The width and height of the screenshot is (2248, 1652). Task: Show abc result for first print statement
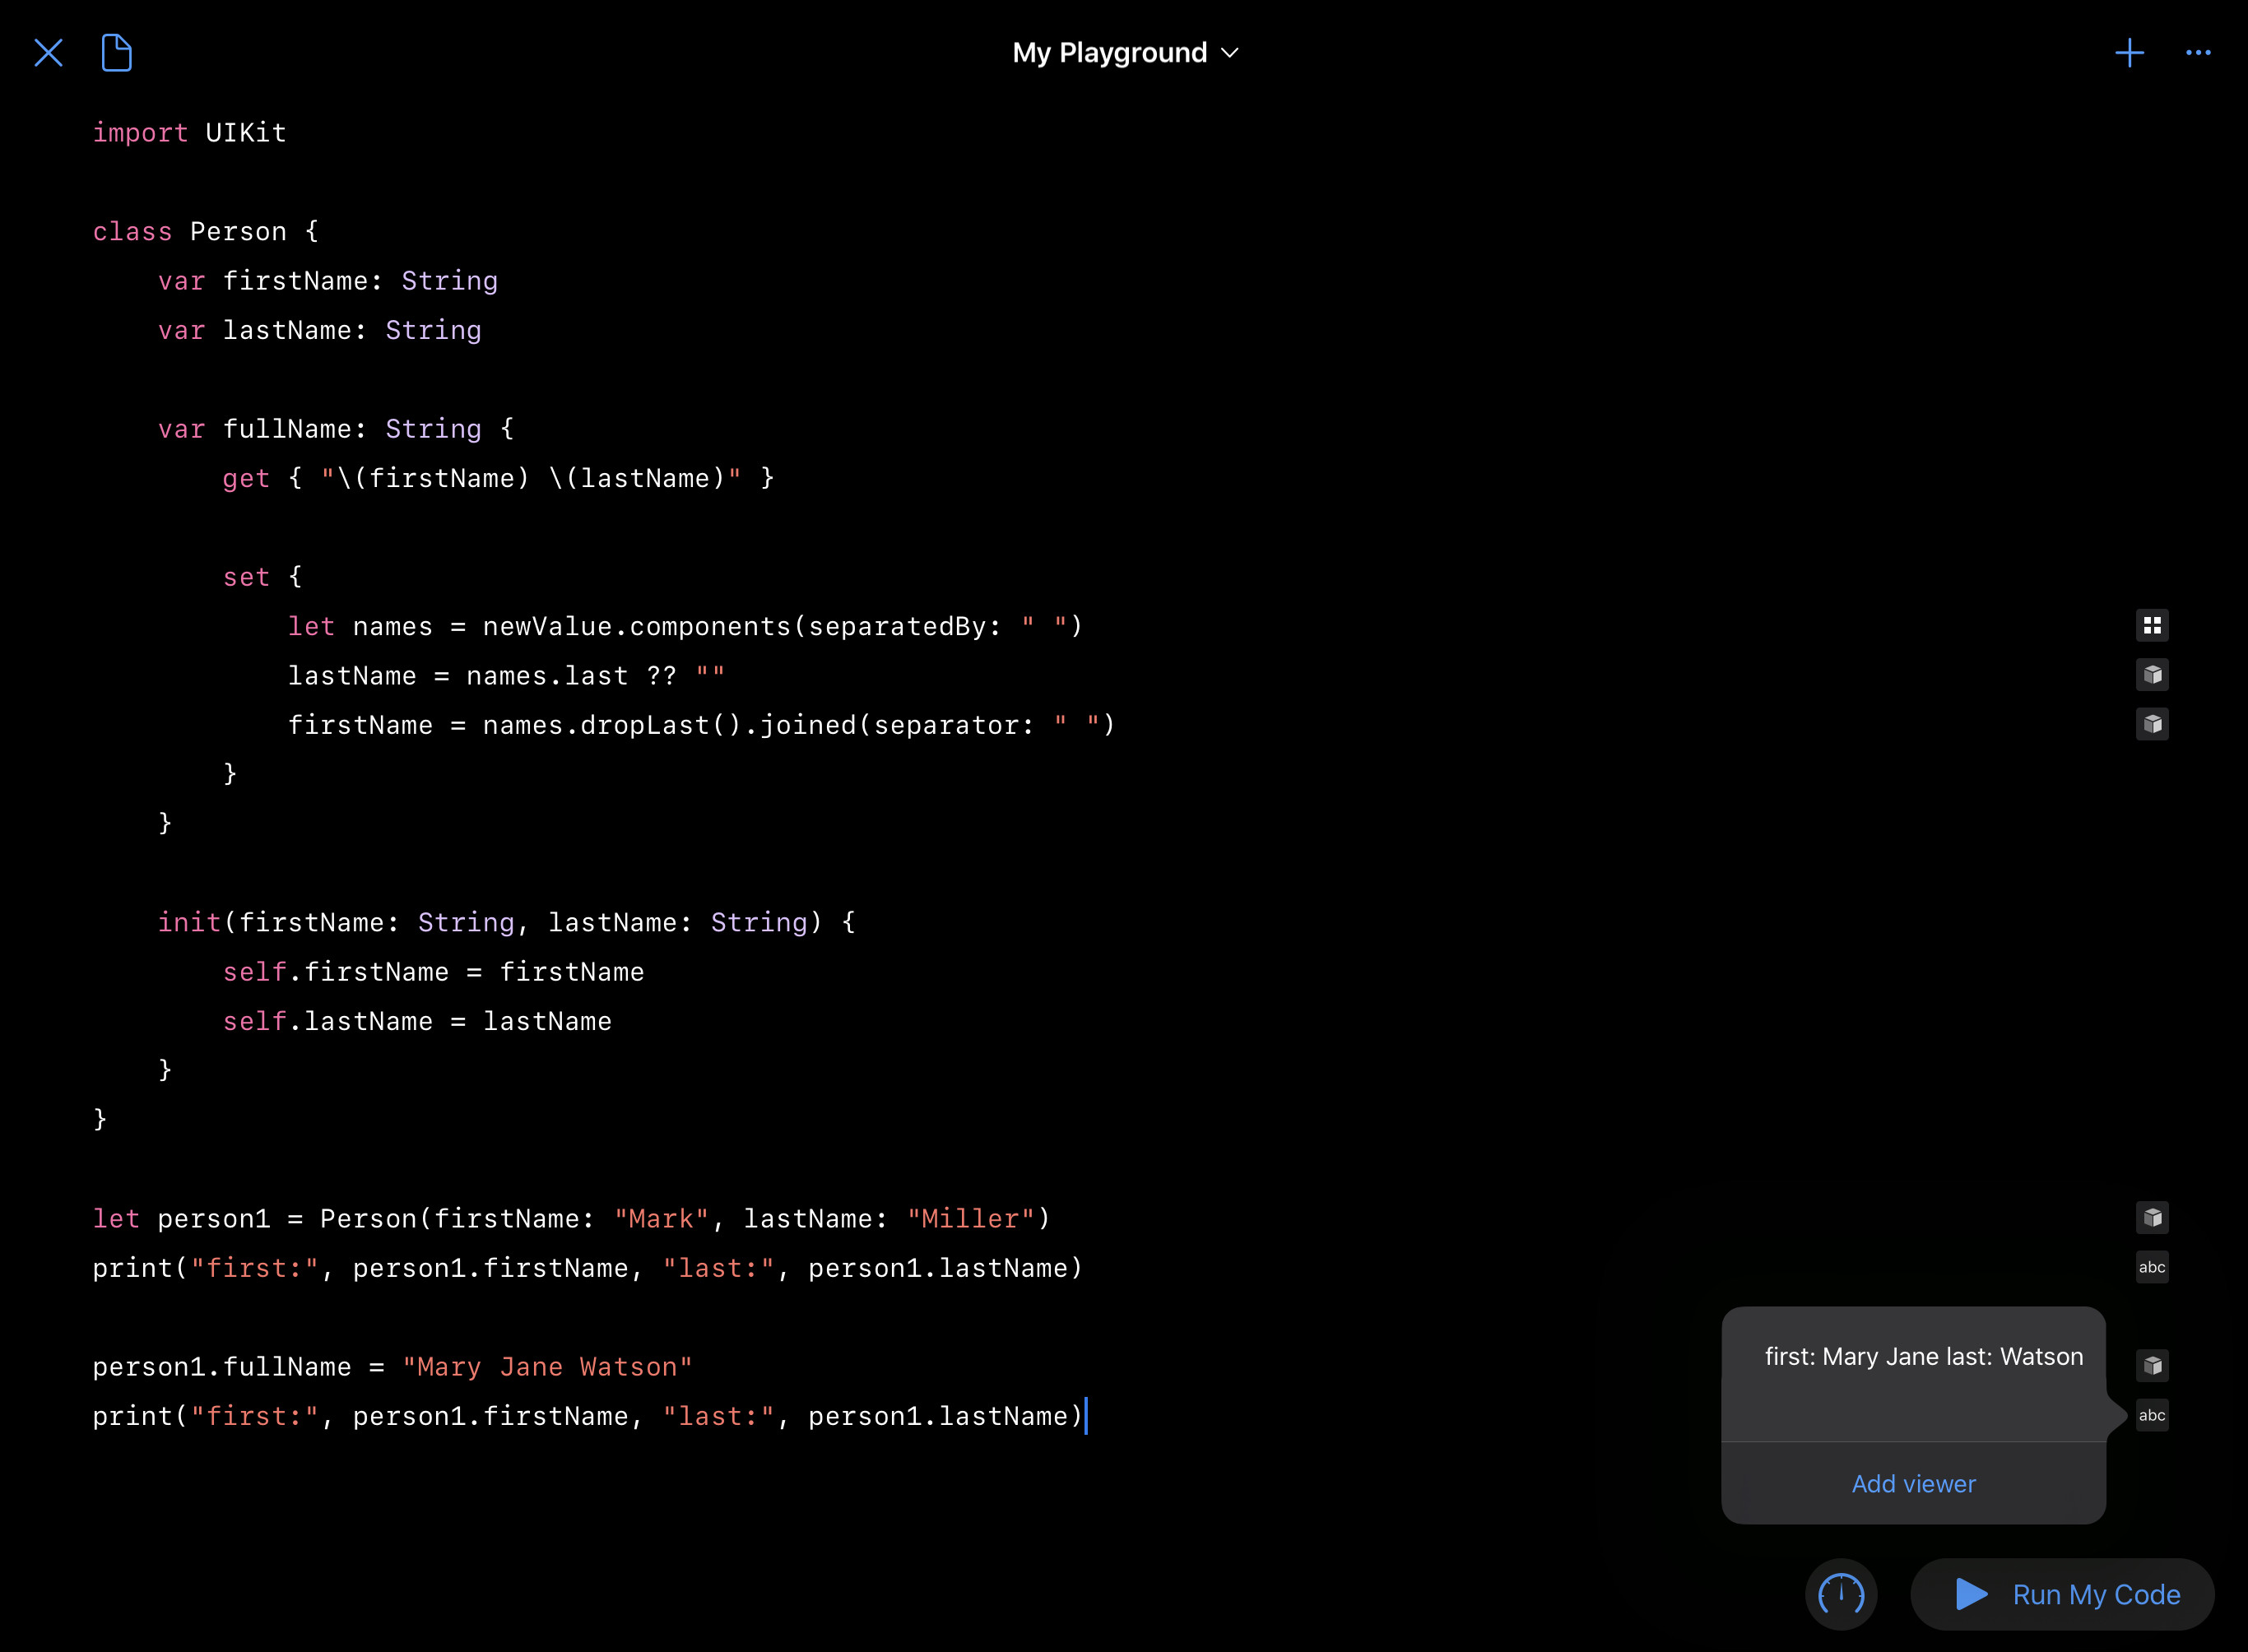(2152, 1267)
